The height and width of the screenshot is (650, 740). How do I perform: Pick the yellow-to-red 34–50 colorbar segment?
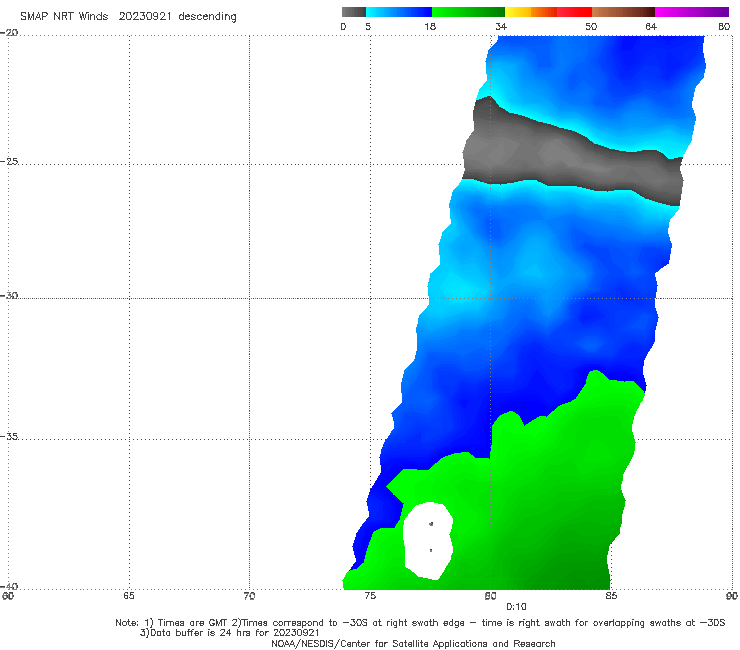tap(548, 12)
